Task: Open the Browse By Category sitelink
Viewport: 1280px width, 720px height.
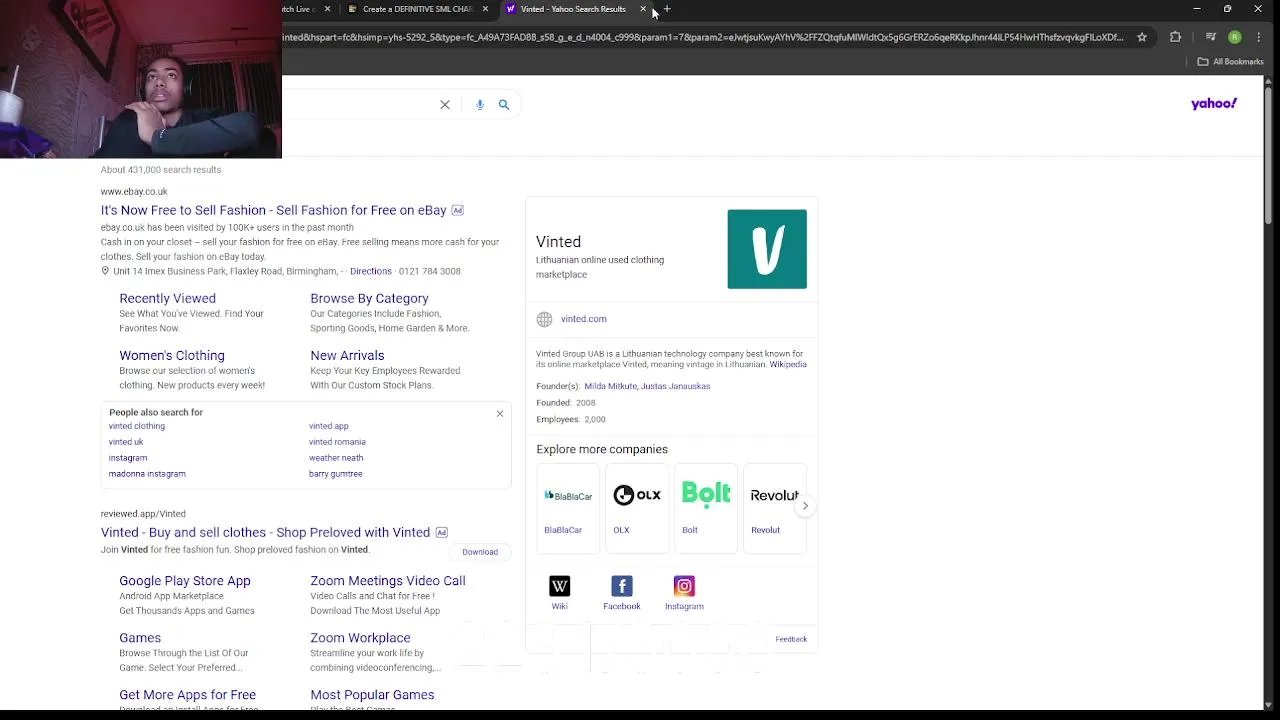Action: 369,298
